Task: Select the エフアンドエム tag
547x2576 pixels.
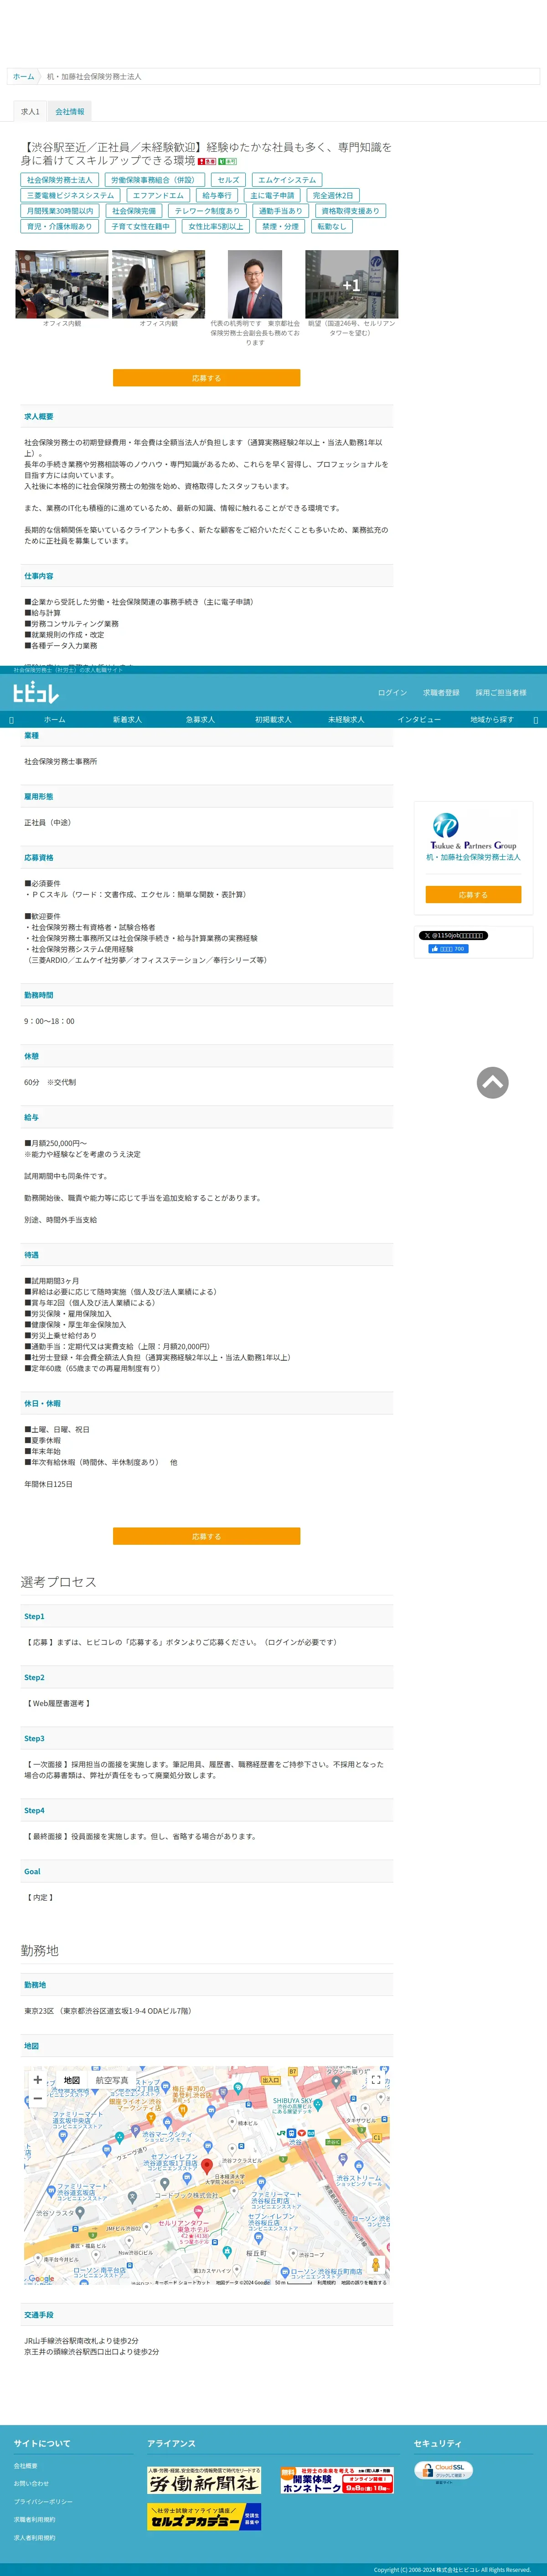Action: 158,196
